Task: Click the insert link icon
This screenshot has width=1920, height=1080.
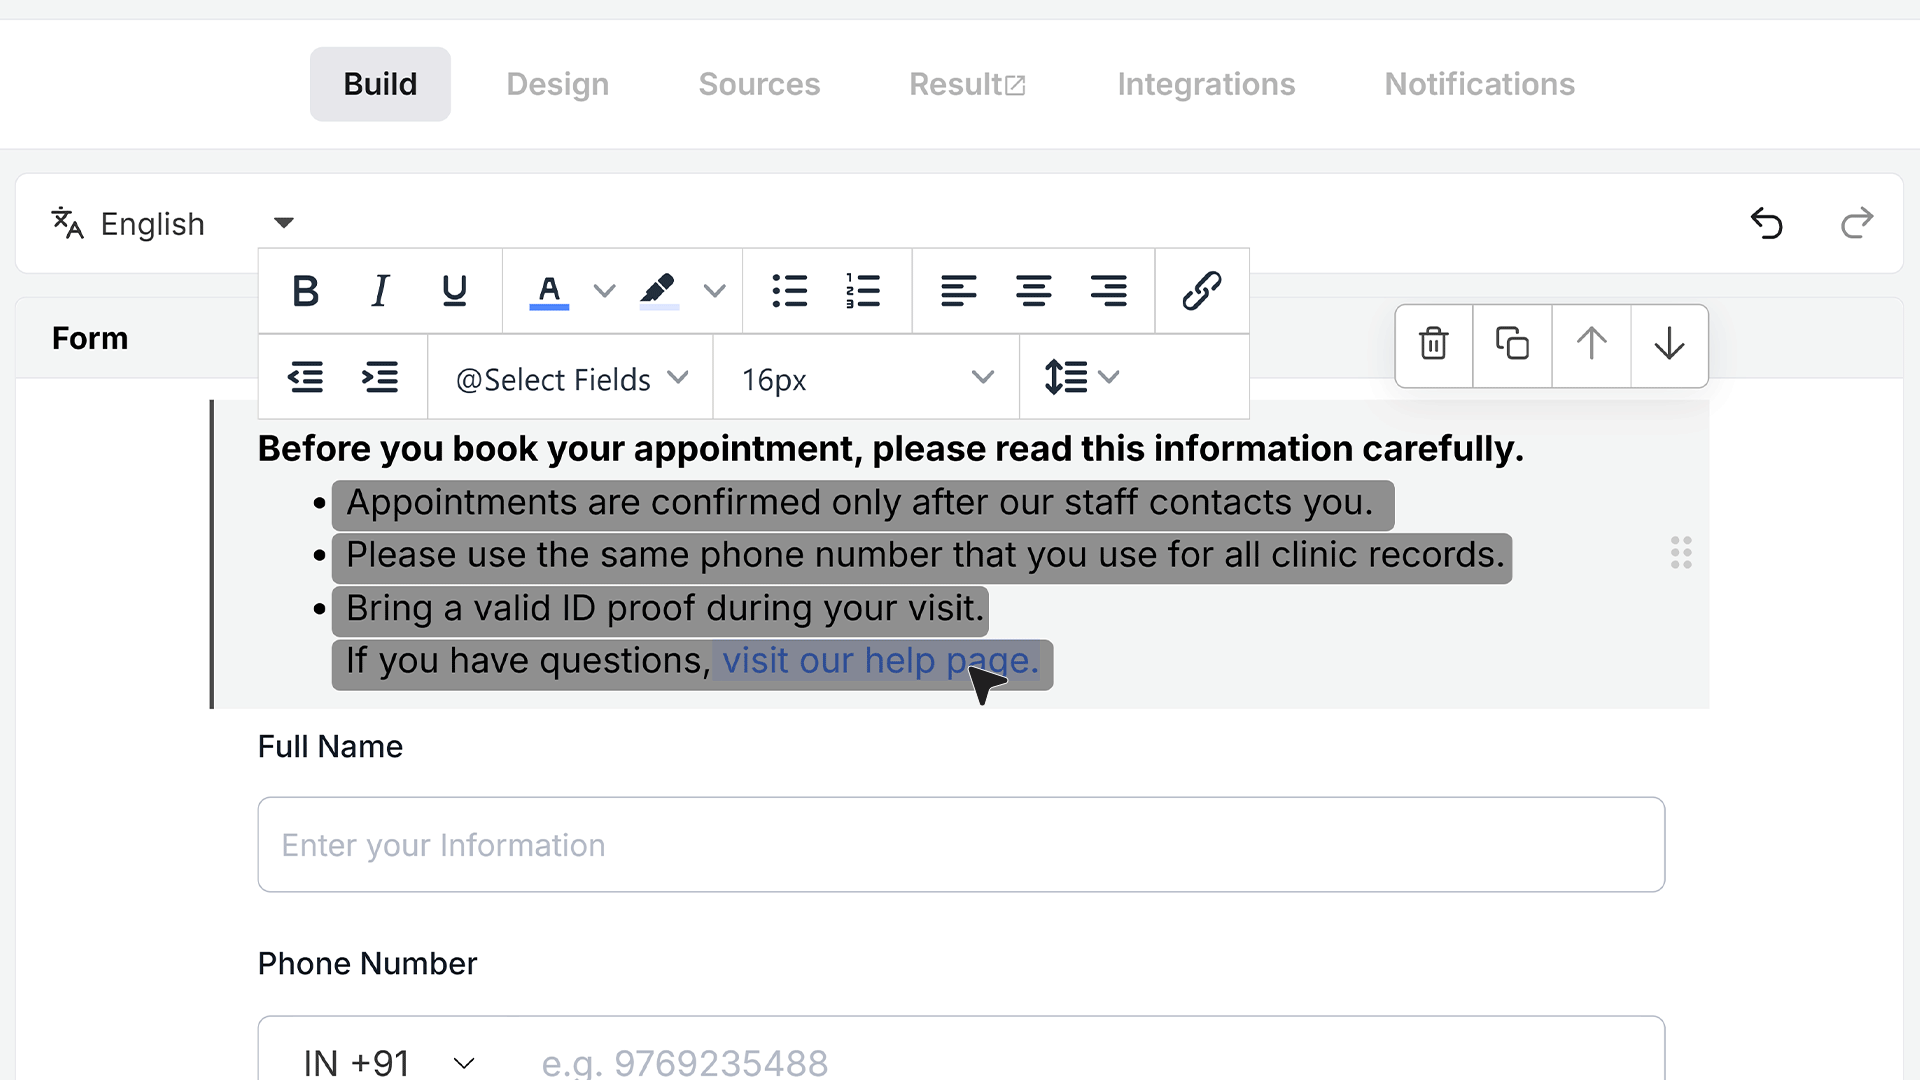Action: (1201, 291)
